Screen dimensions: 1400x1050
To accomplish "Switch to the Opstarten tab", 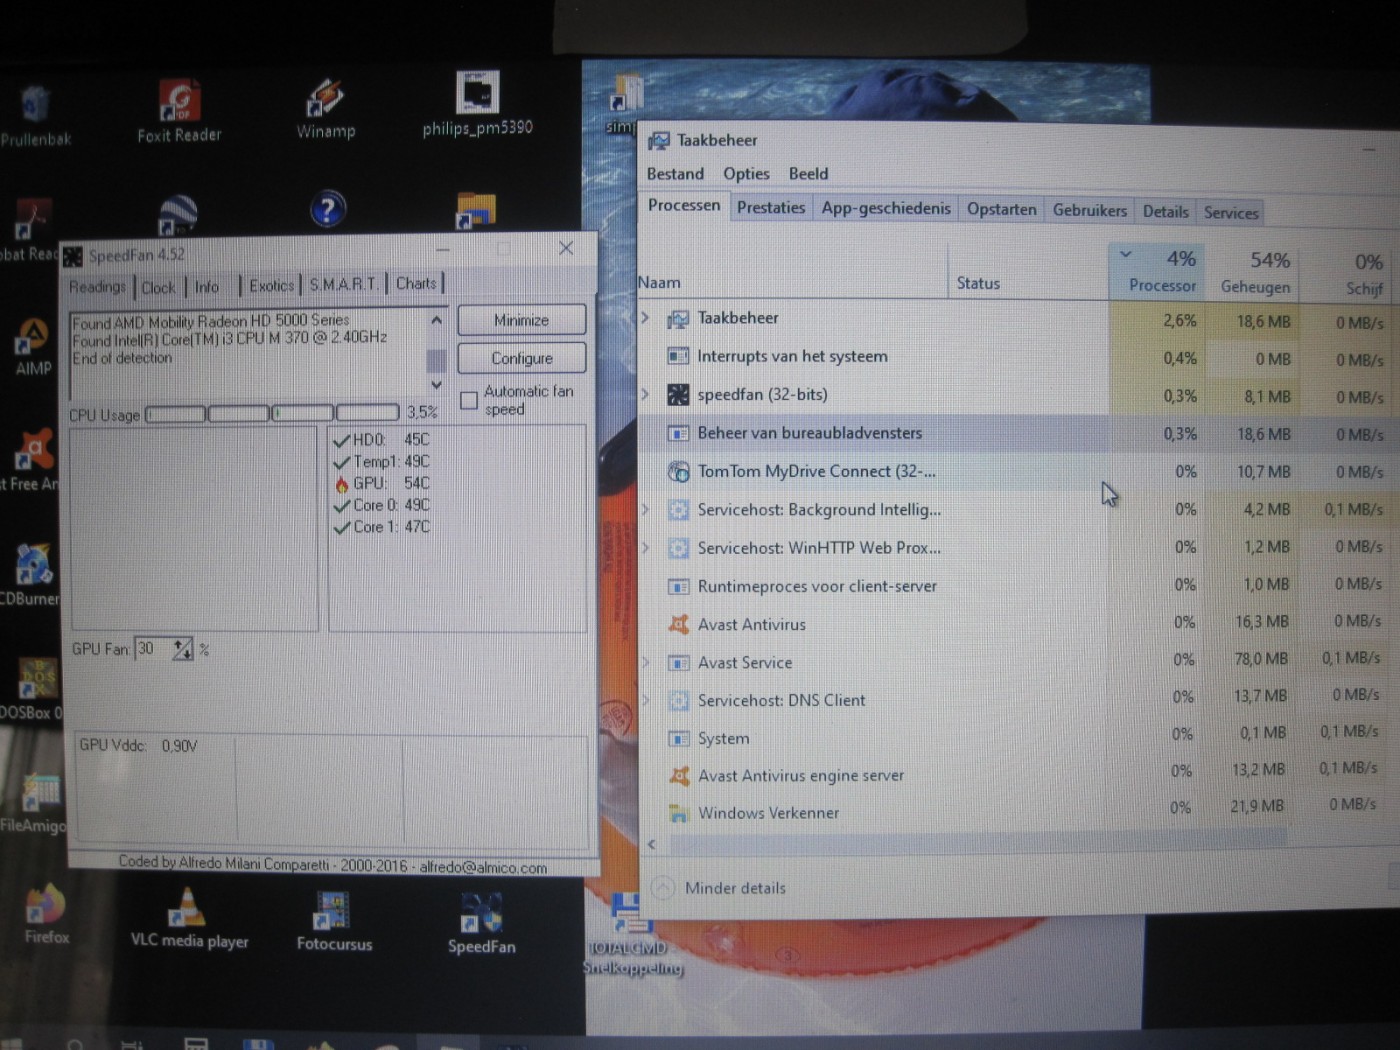I will tap(1001, 209).
